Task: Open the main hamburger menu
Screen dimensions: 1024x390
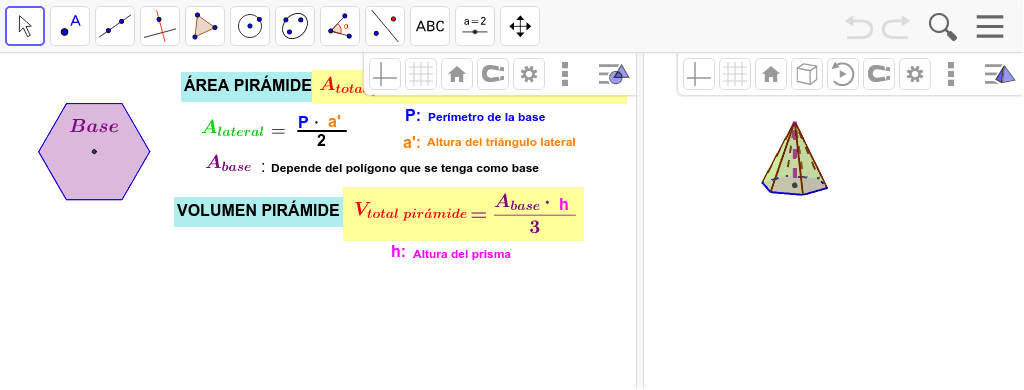Action: tap(990, 27)
